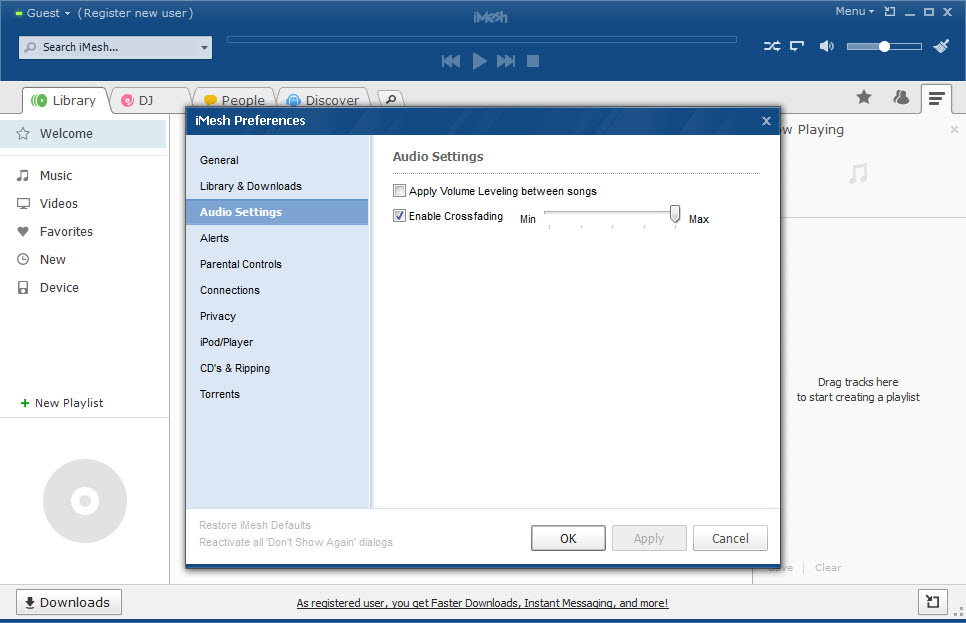Select Alerts preferences category
The width and height of the screenshot is (966, 623).
(x=277, y=238)
